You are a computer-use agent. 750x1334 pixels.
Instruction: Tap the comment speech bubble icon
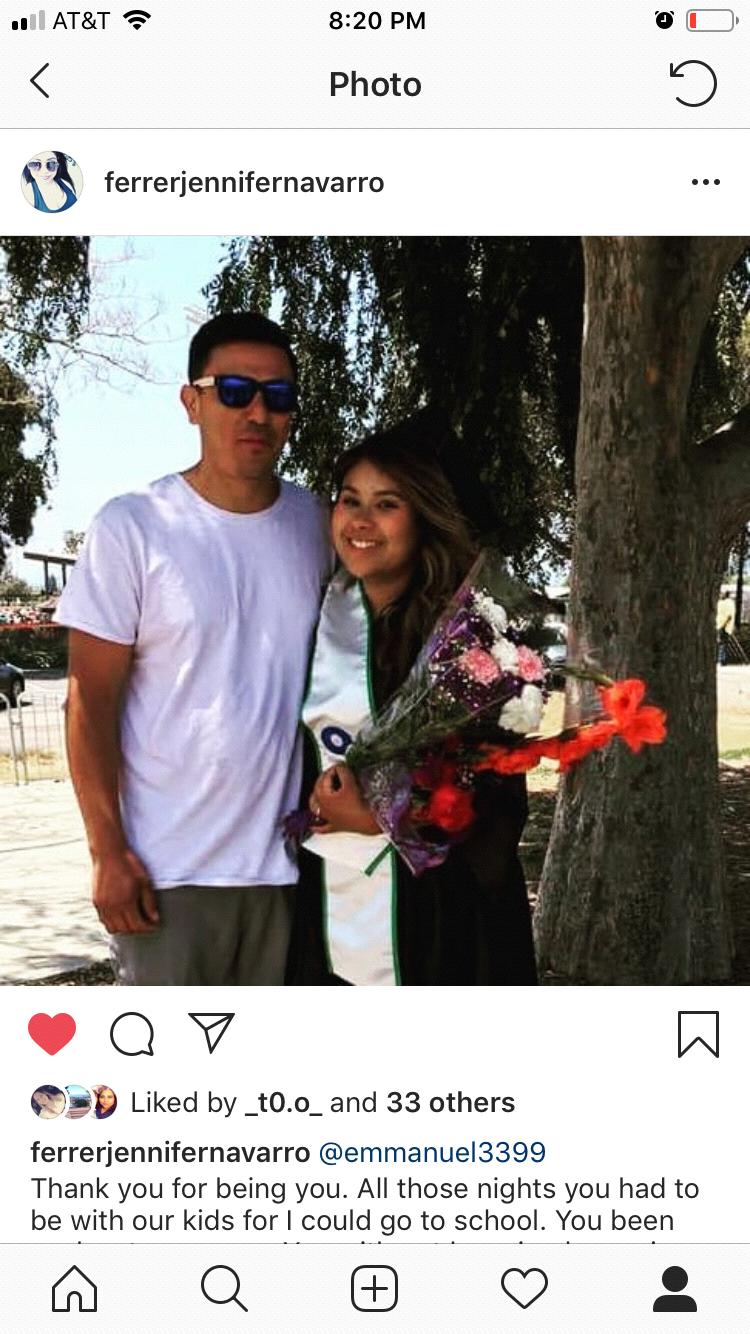tap(132, 1034)
